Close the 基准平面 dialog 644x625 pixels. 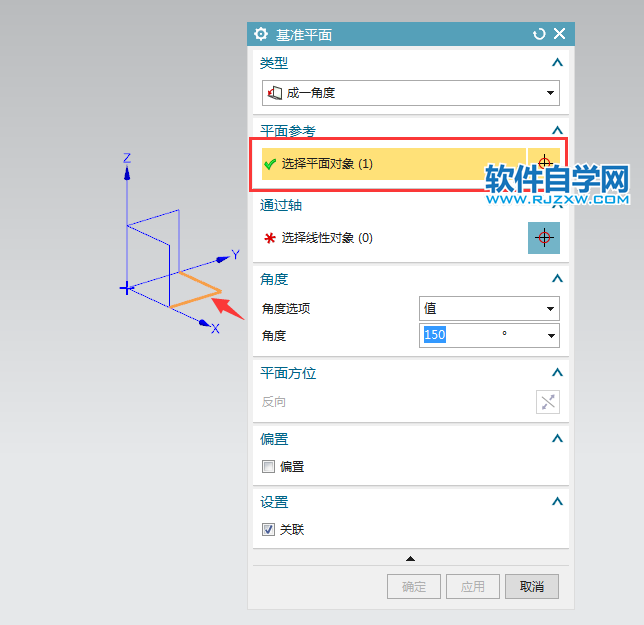(x=559, y=34)
